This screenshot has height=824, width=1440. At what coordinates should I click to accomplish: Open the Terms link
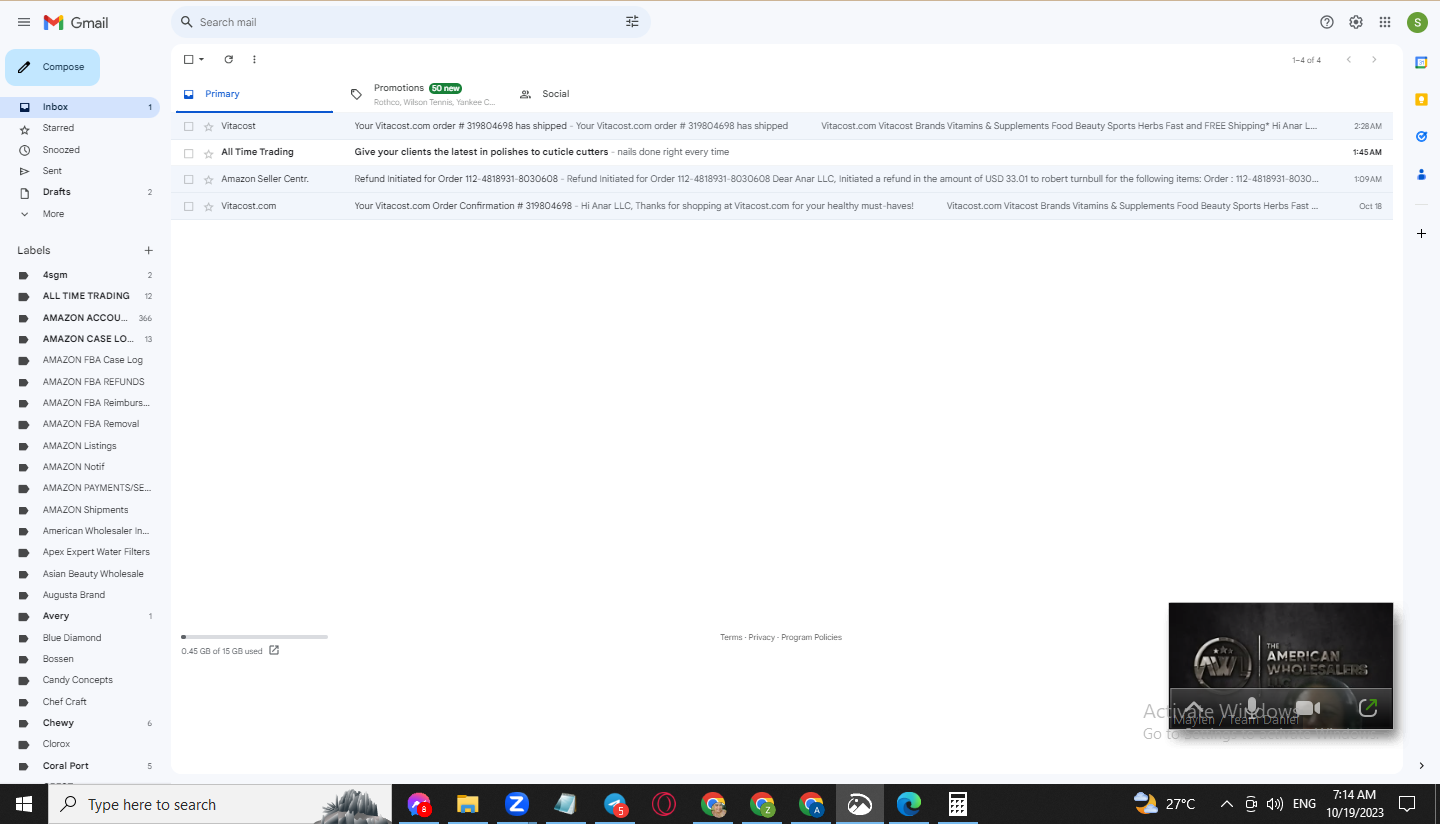(x=731, y=637)
